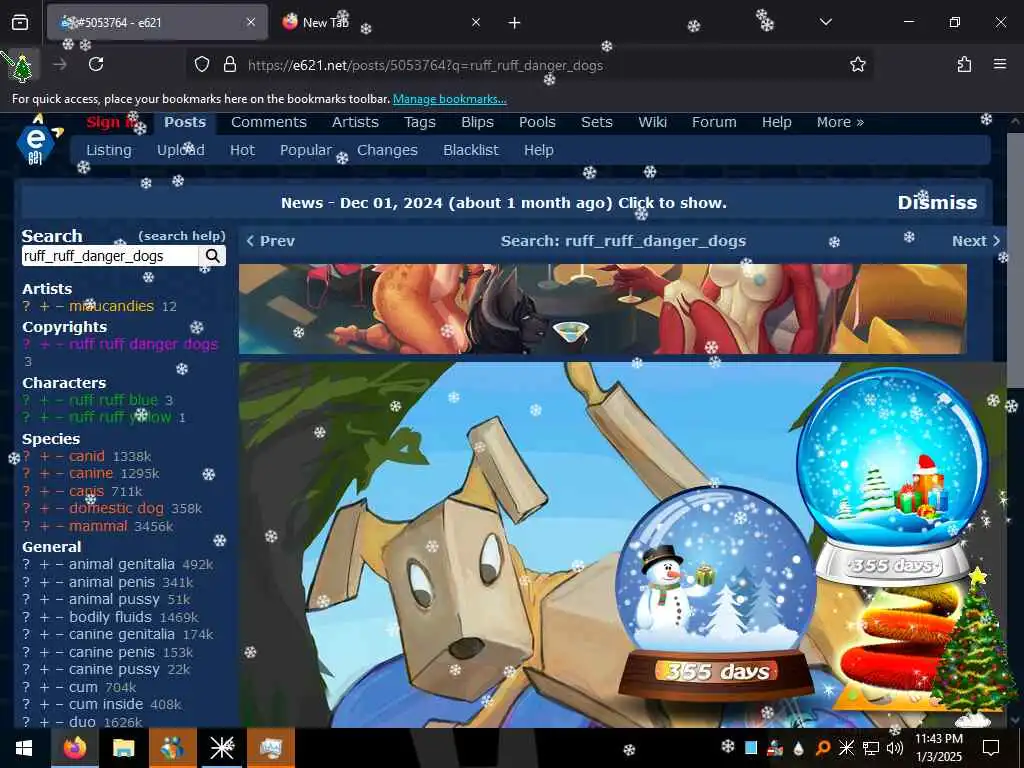Image resolution: width=1024 pixels, height=768 pixels.
Task: Close the #5053764 - e621 tab
Action: coord(251,22)
